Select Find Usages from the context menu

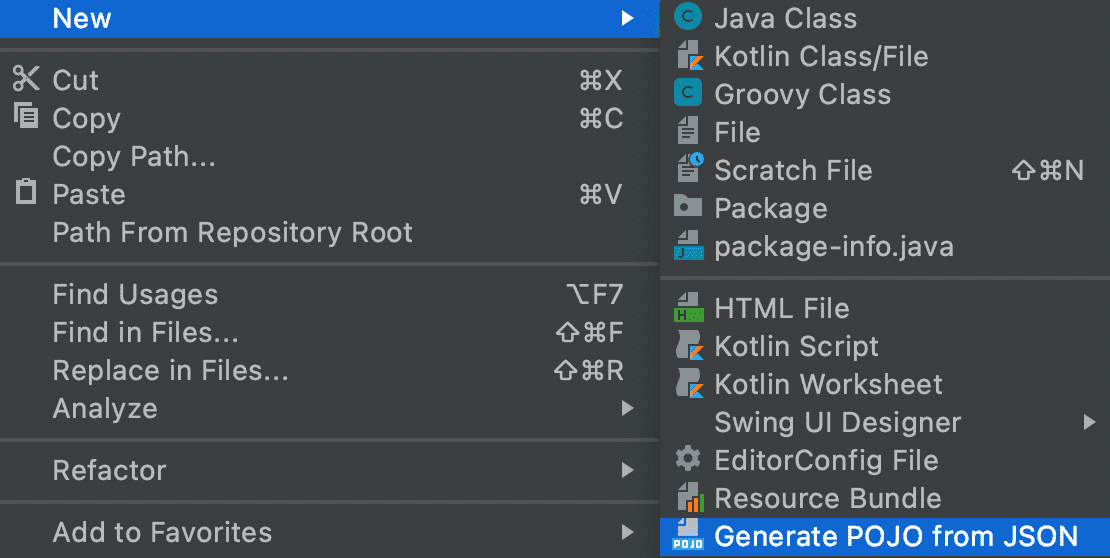(135, 295)
